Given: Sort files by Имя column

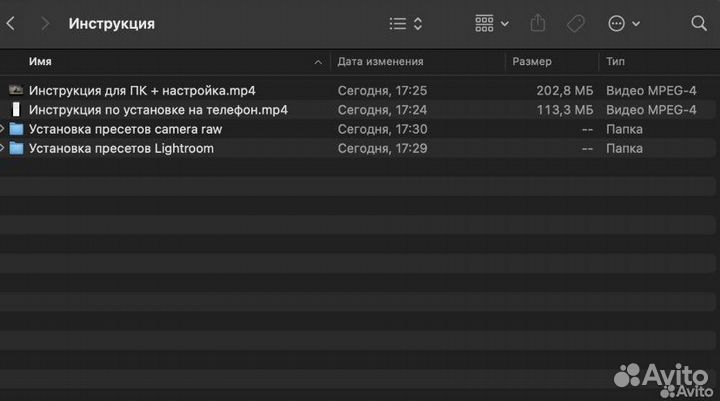Looking at the screenshot, I should point(41,62).
